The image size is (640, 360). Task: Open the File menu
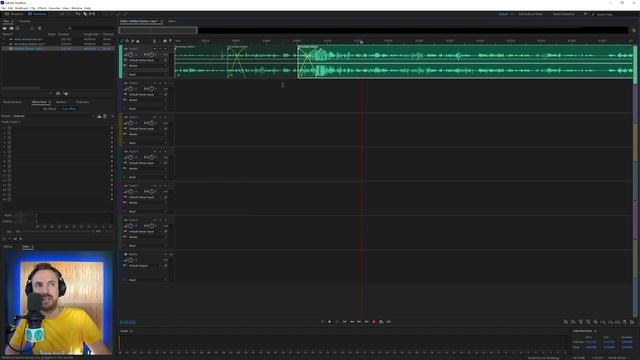pos(3,8)
